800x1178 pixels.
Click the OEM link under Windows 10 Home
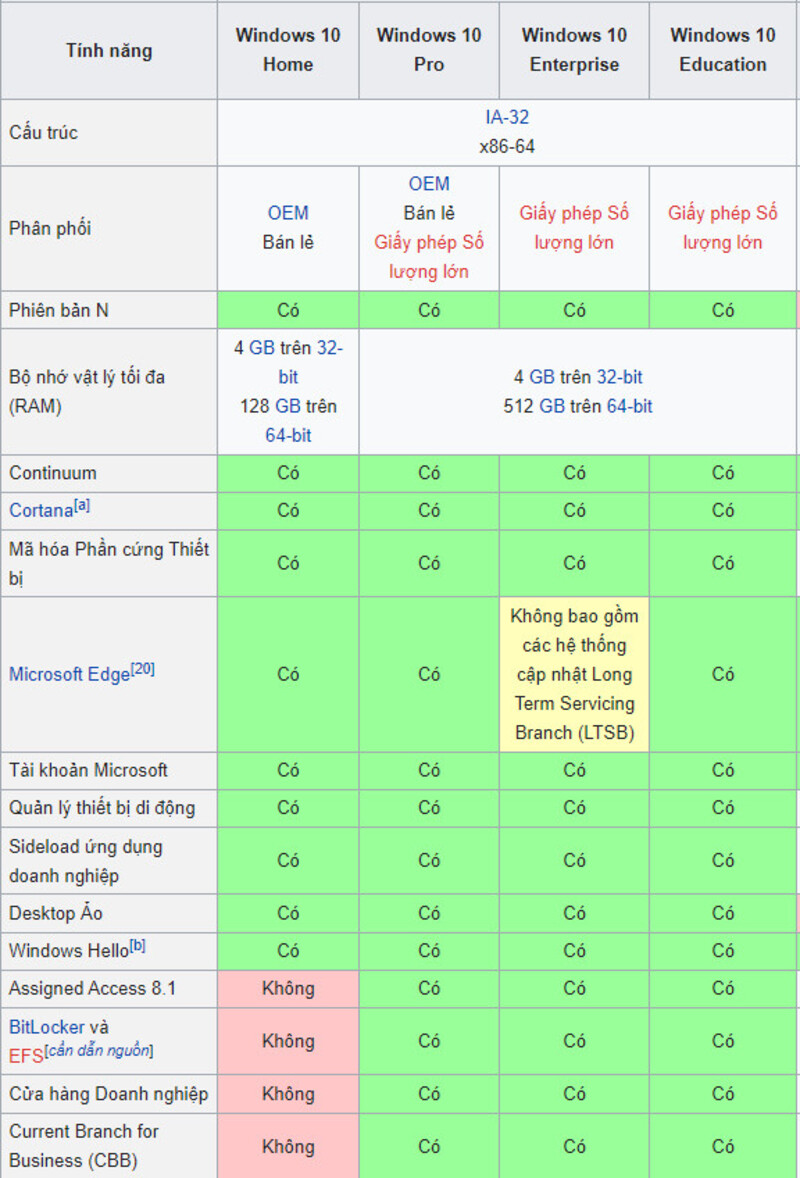(x=288, y=213)
